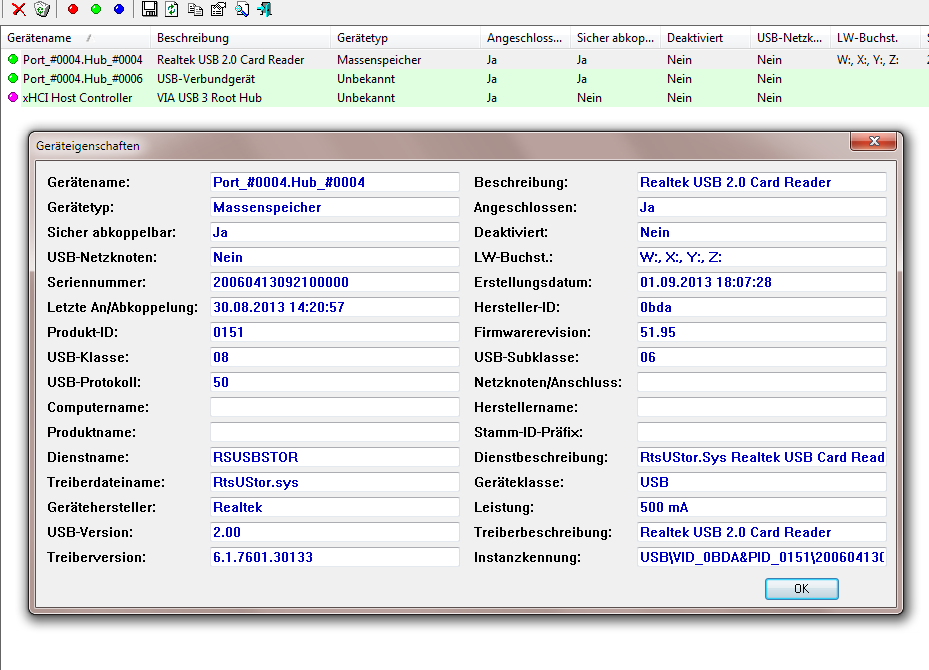Click 'W:, X:, Y:, Z:' list cell
The height and width of the screenshot is (670, 929).
(x=867, y=60)
